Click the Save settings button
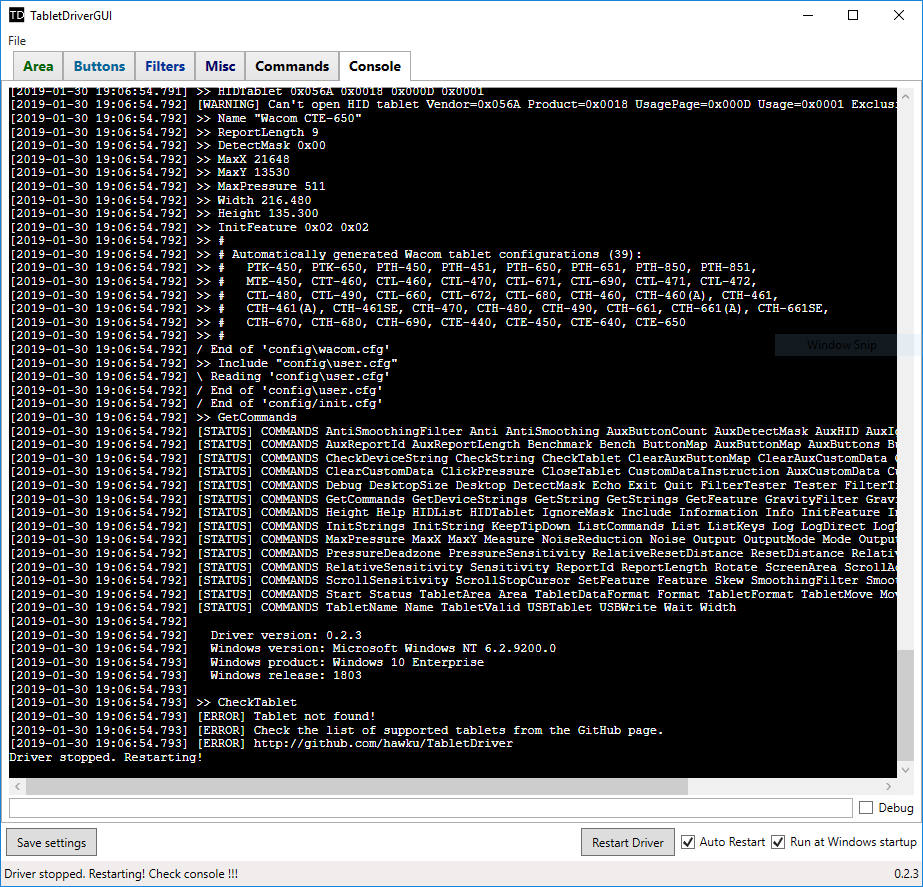Viewport: 923px width, 887px height. click(51, 842)
